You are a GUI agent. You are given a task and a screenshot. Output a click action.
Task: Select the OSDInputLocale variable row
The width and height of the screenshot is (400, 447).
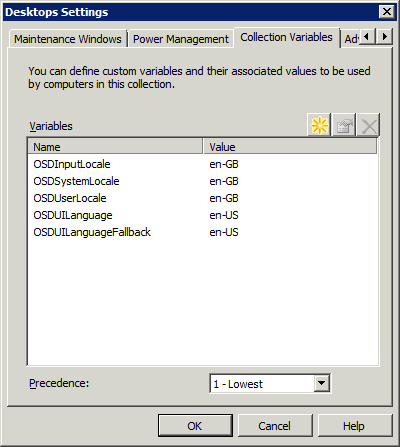click(203, 164)
